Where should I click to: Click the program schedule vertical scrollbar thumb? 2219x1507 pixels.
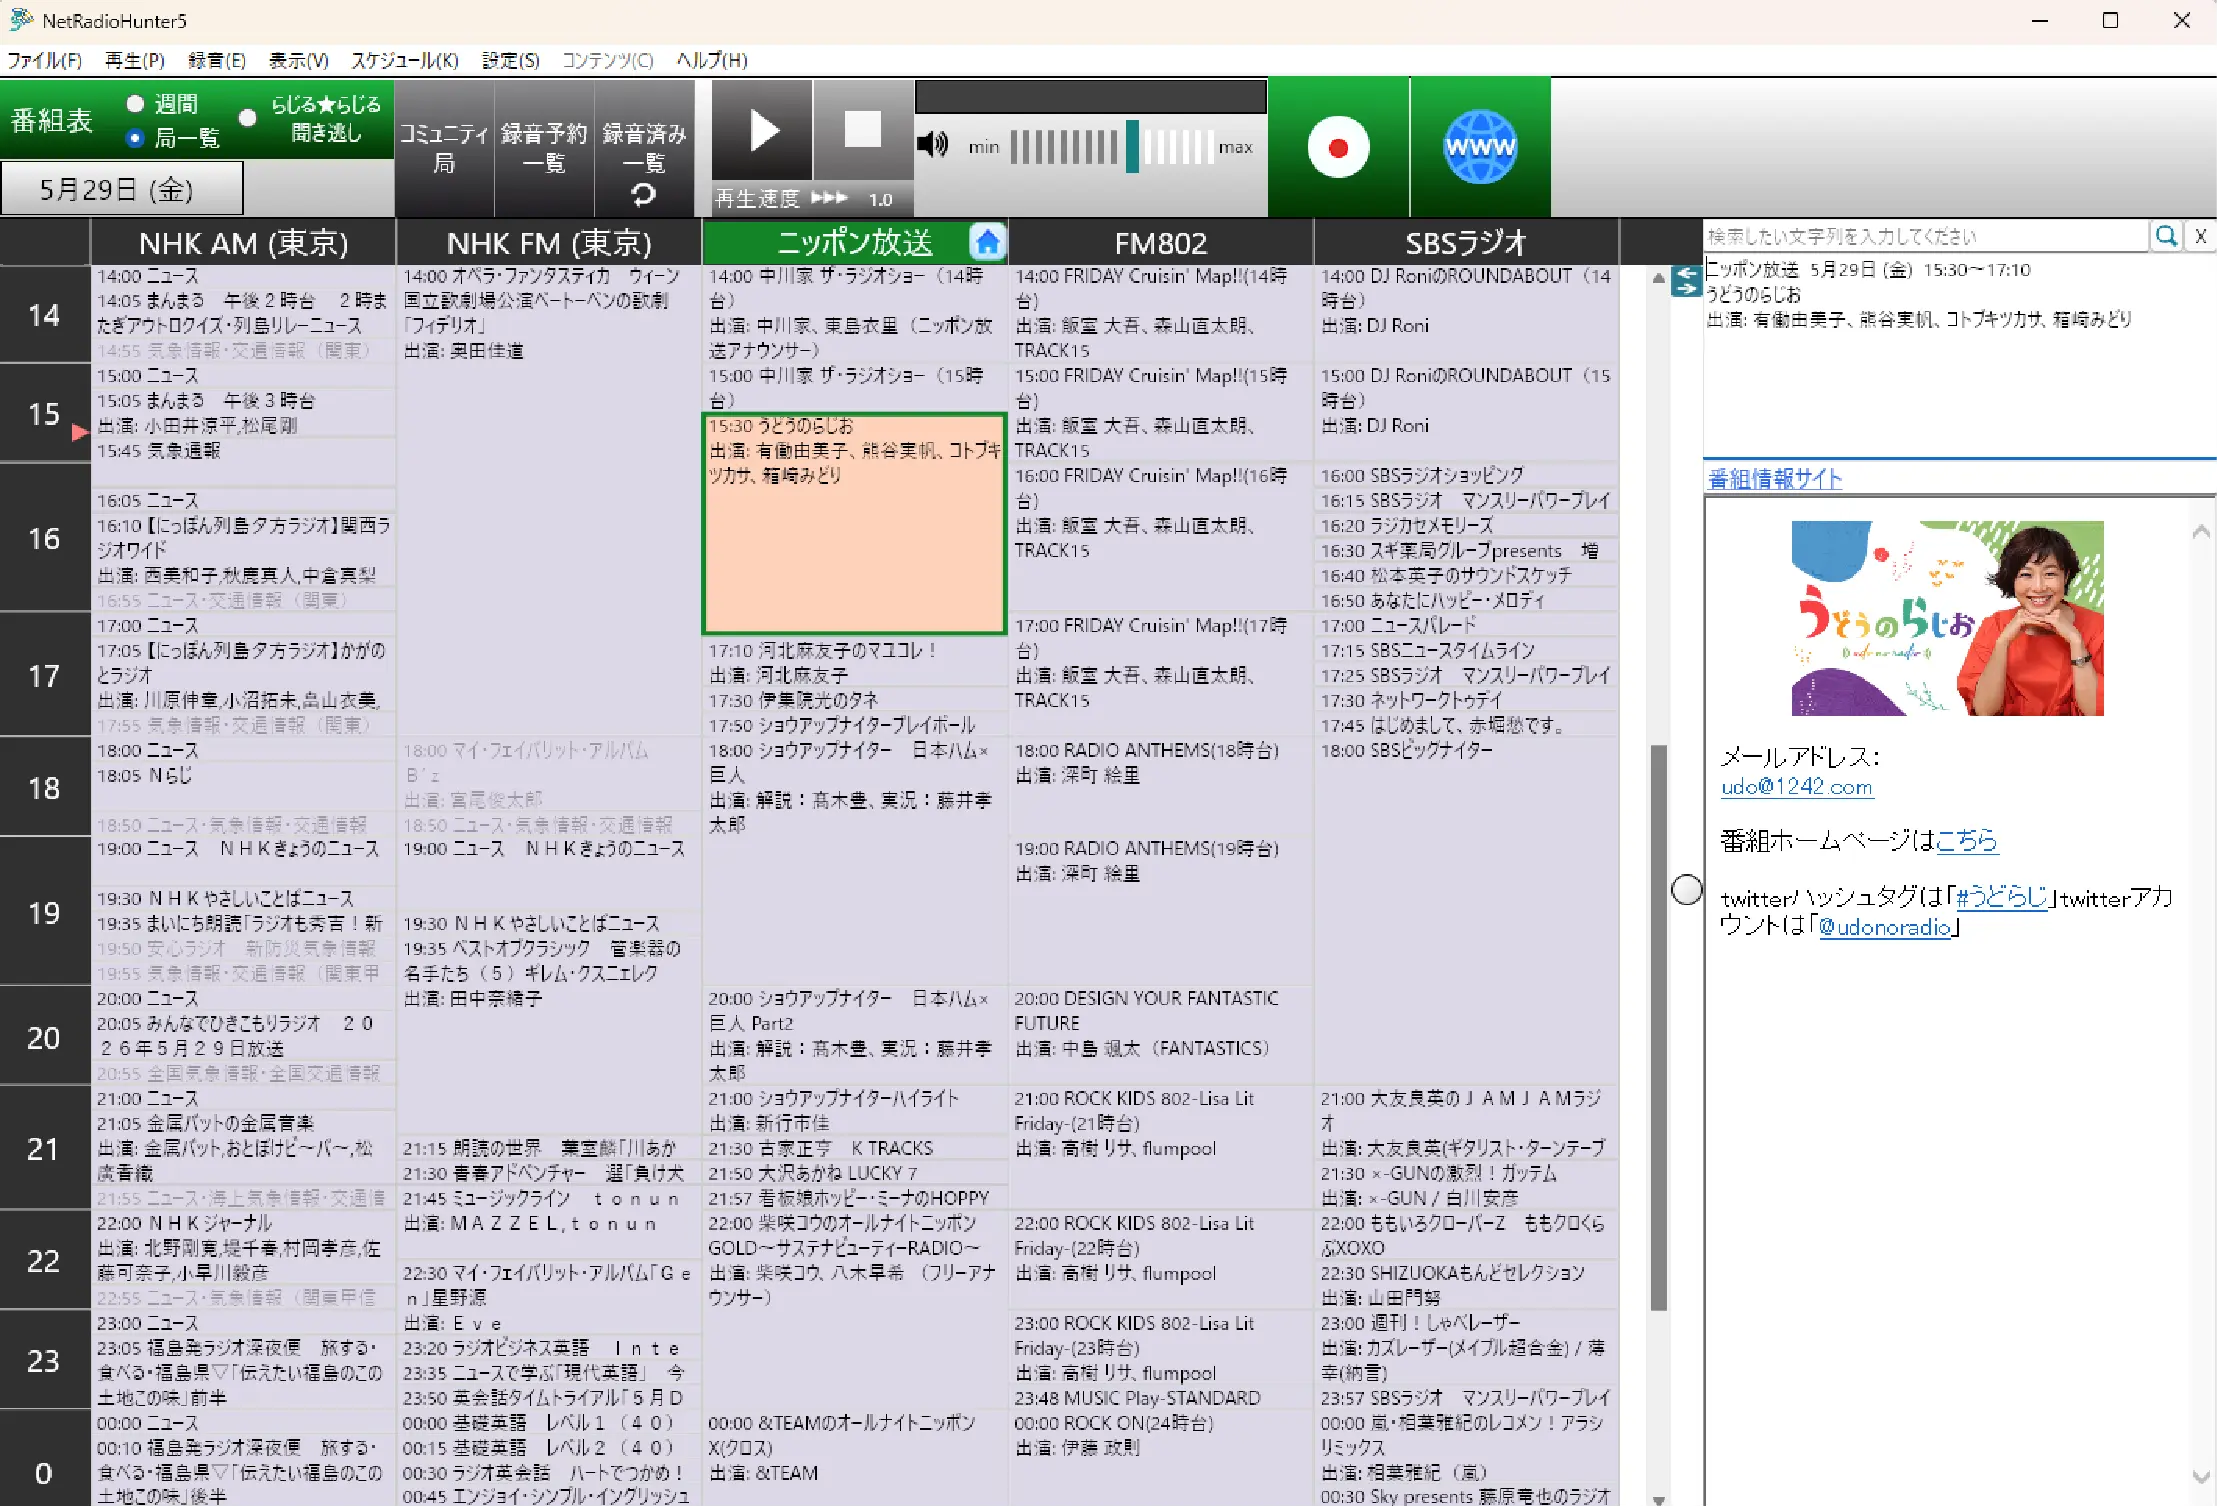pos(1658,1026)
